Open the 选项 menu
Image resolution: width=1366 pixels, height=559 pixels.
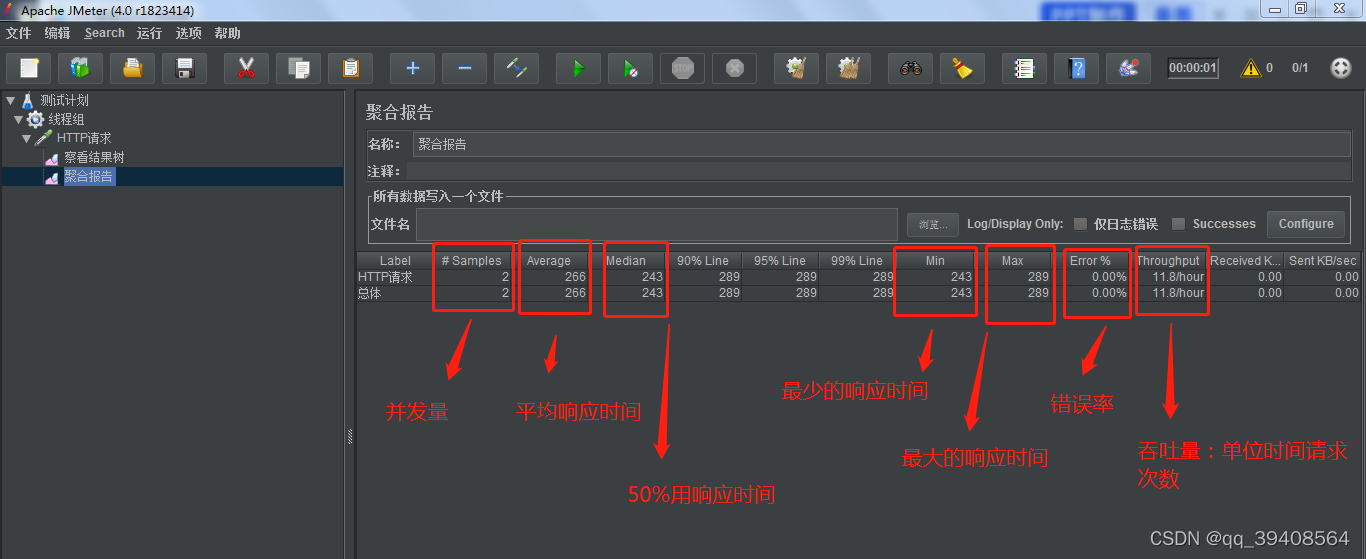click(x=188, y=33)
